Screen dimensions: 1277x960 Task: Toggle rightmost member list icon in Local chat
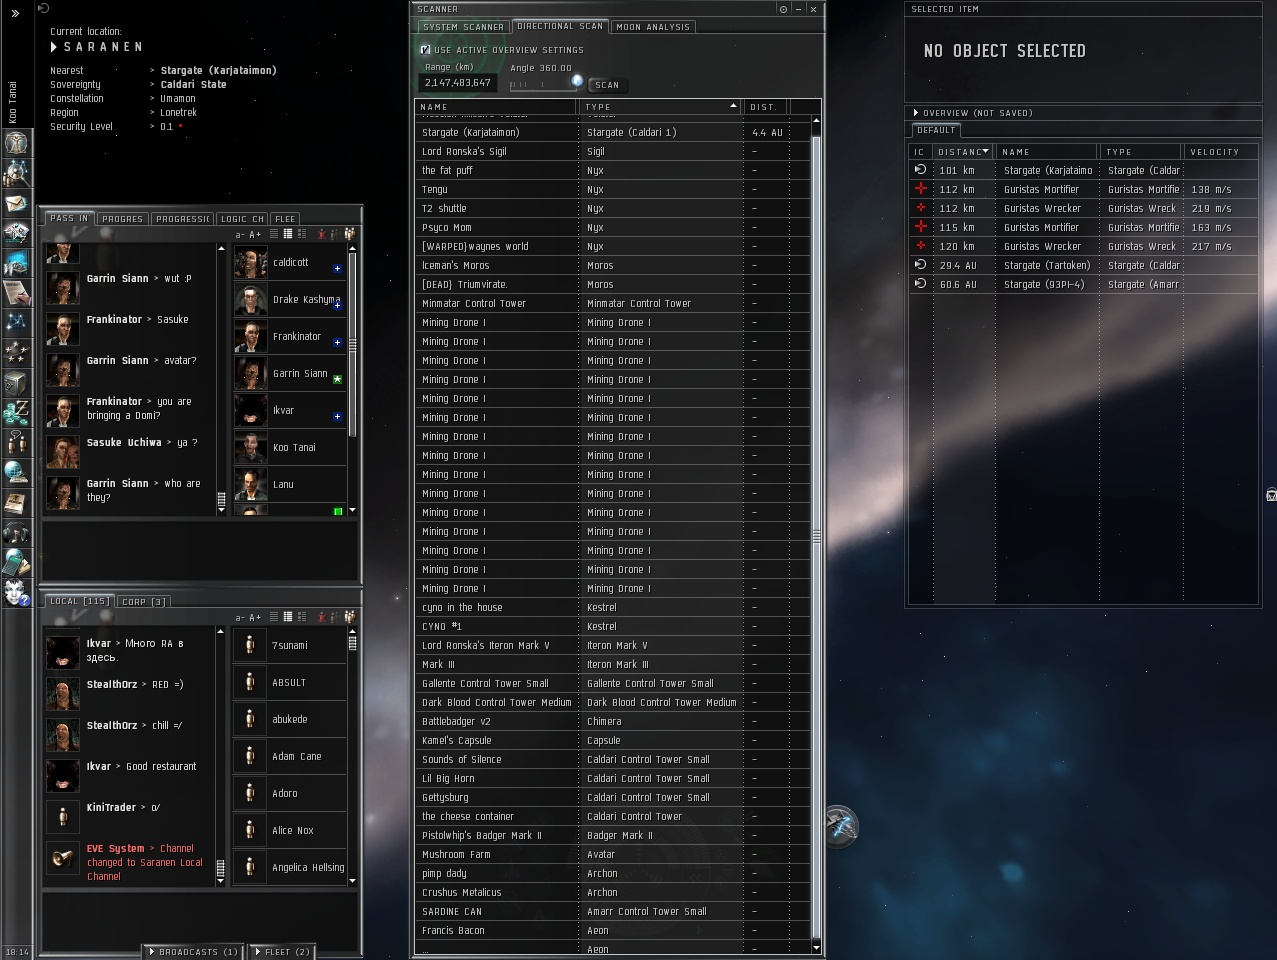[x=349, y=617]
